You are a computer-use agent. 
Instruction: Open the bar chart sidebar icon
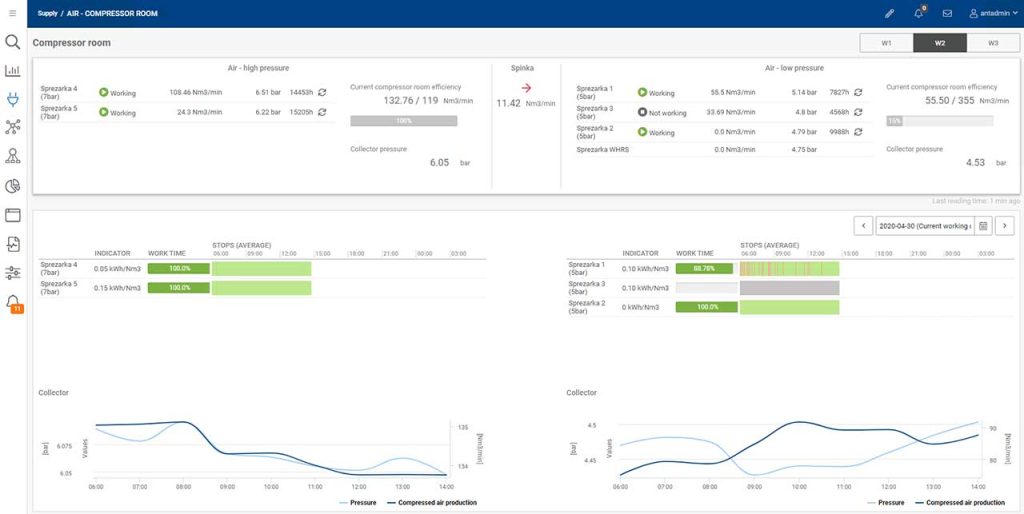tap(13, 71)
